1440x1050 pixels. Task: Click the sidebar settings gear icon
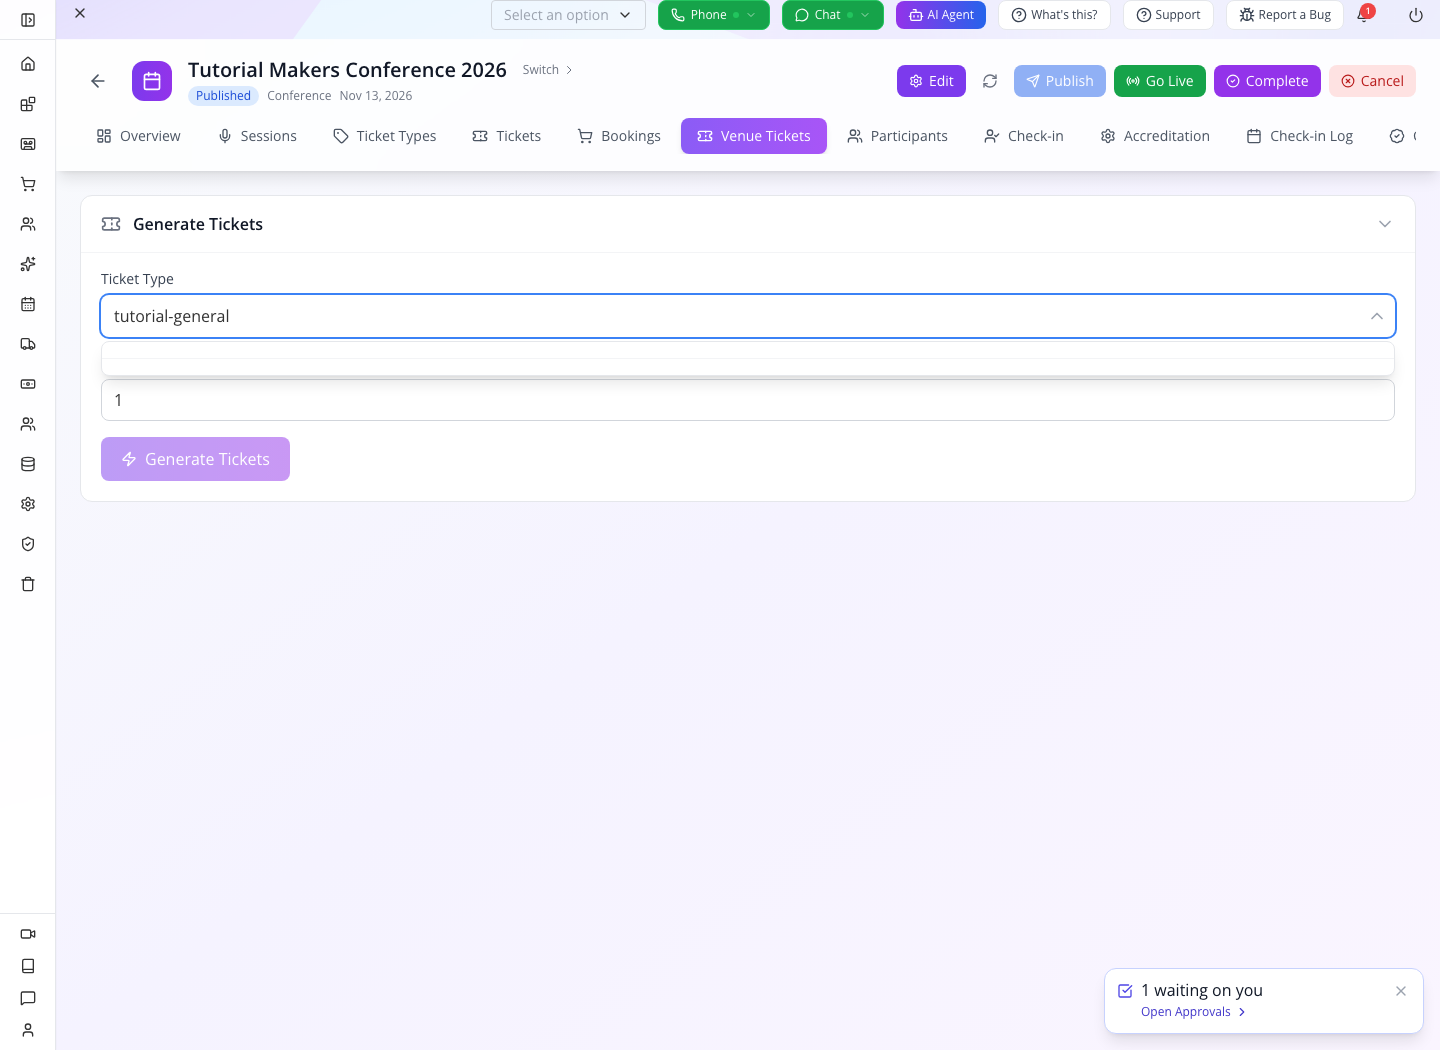coord(28,504)
